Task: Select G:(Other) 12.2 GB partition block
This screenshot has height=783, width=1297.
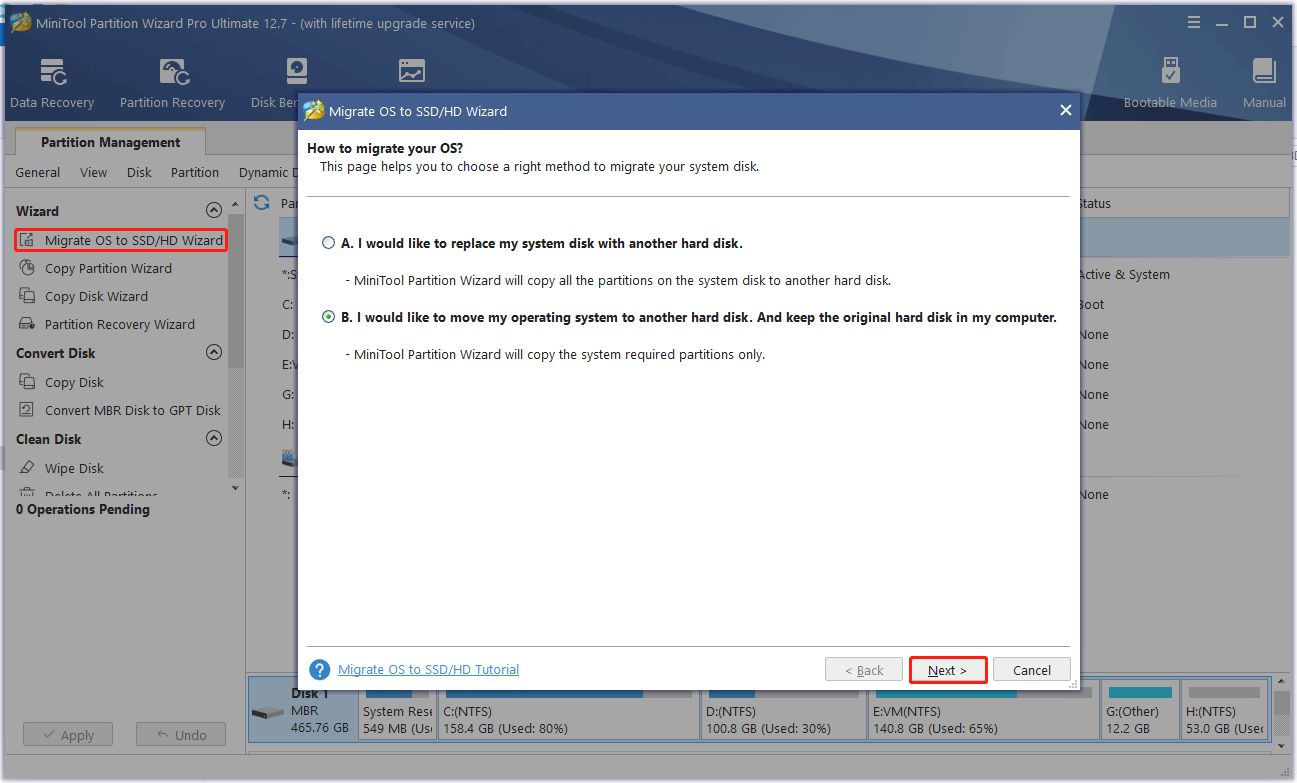Action: [x=1140, y=712]
